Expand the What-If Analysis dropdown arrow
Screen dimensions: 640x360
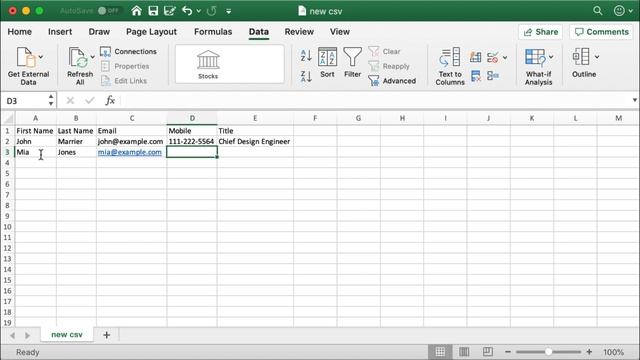[551, 57]
